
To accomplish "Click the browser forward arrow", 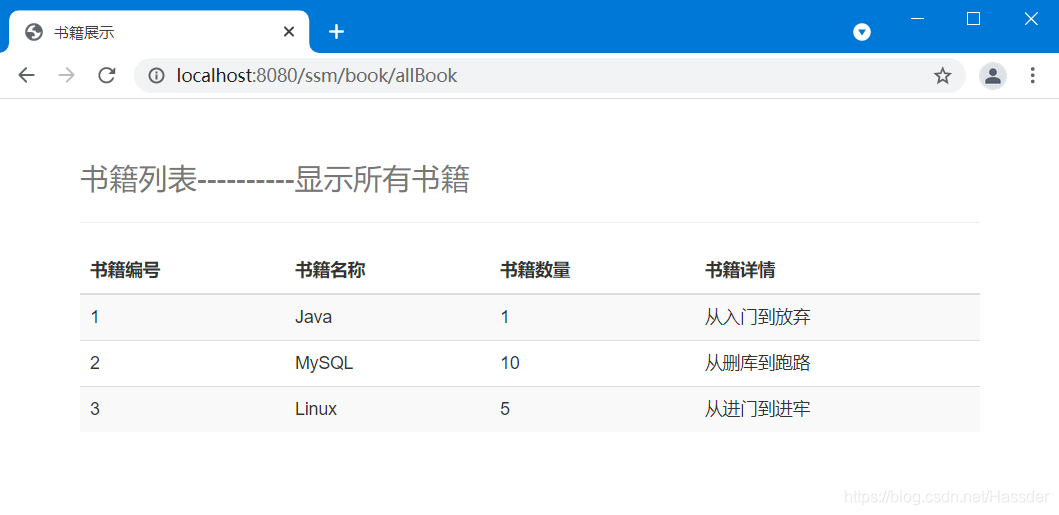I will click(66, 76).
